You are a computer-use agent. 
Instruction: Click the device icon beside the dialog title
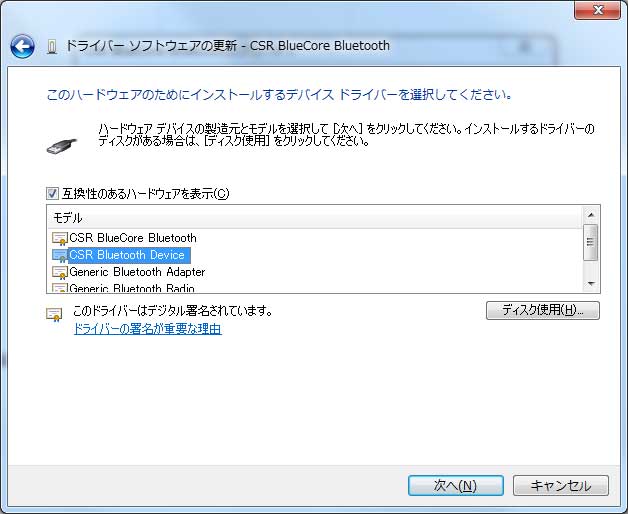(x=52, y=47)
